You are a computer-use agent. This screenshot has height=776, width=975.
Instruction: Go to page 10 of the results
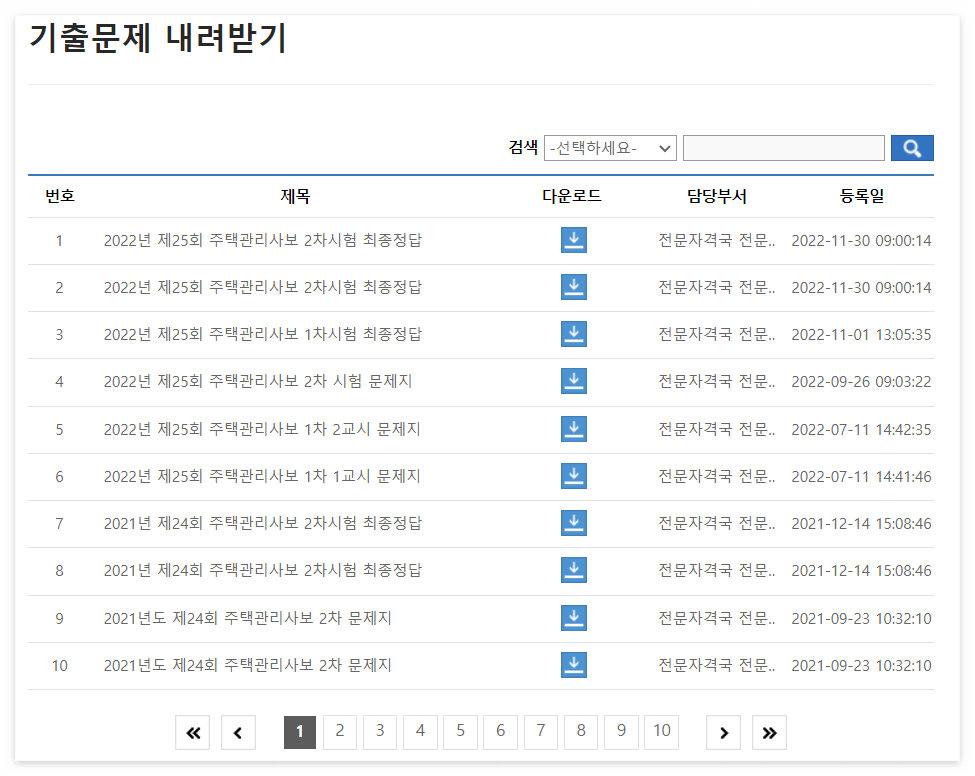(x=661, y=732)
